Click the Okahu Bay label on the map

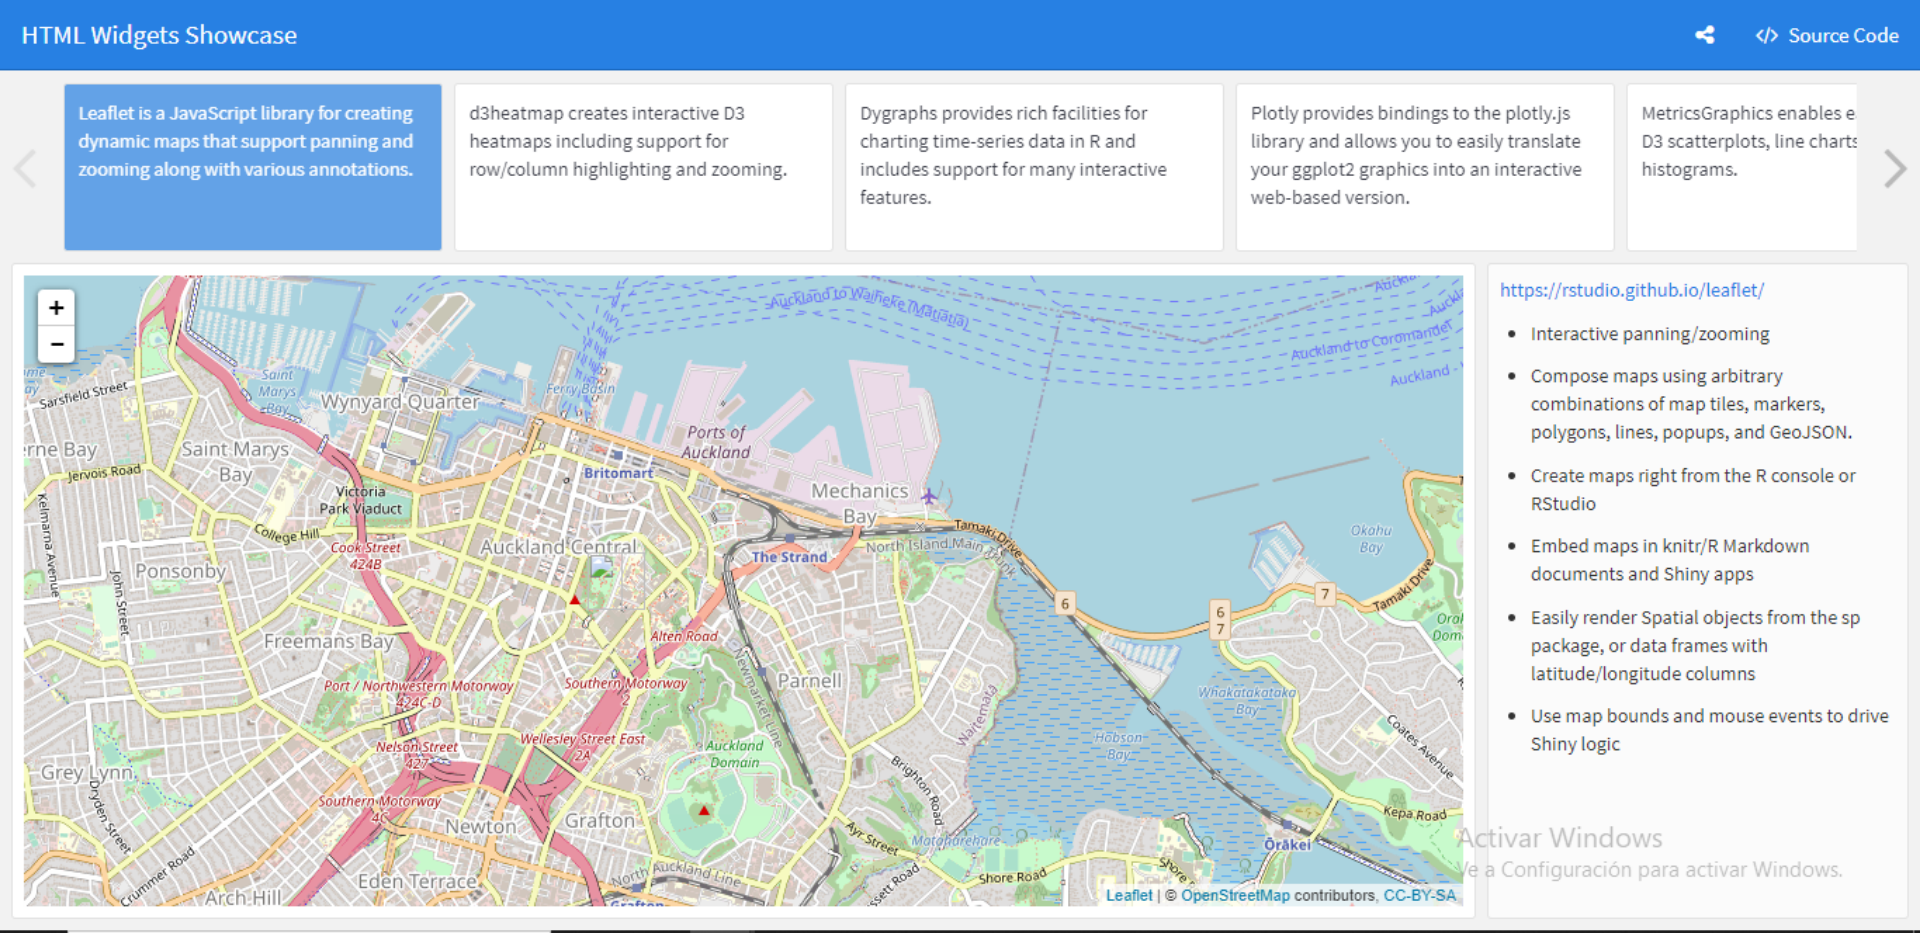point(1371,539)
